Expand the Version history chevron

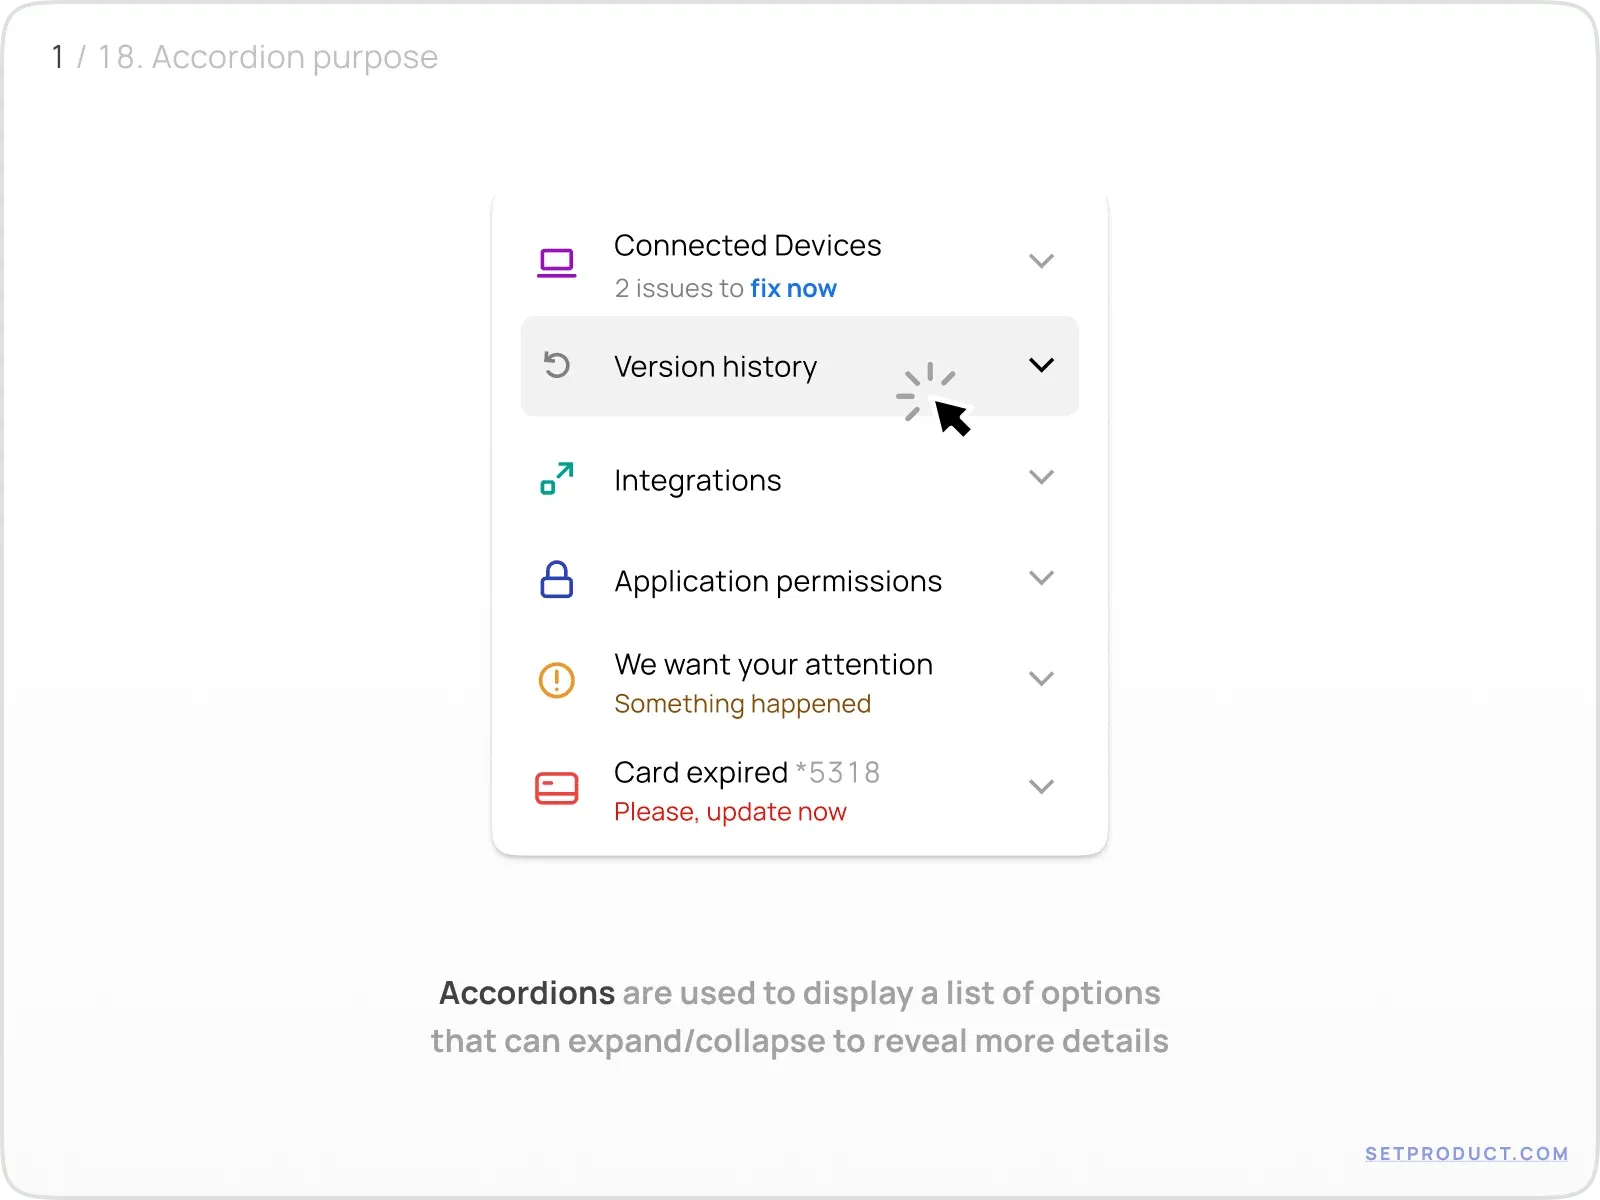click(1042, 365)
